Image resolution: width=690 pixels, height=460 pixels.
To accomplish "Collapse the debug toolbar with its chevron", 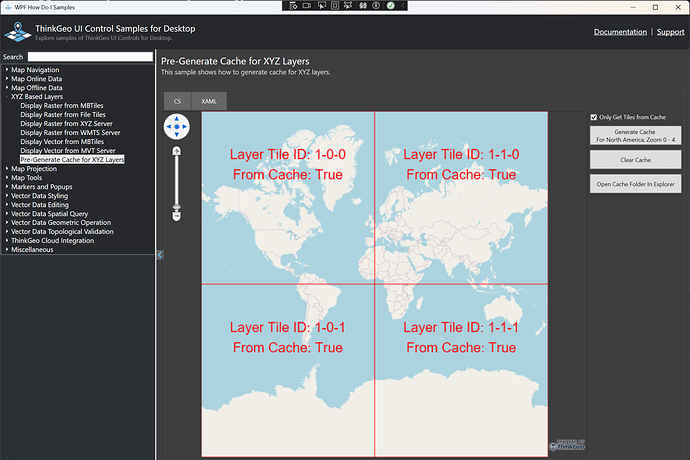I will [x=403, y=6].
